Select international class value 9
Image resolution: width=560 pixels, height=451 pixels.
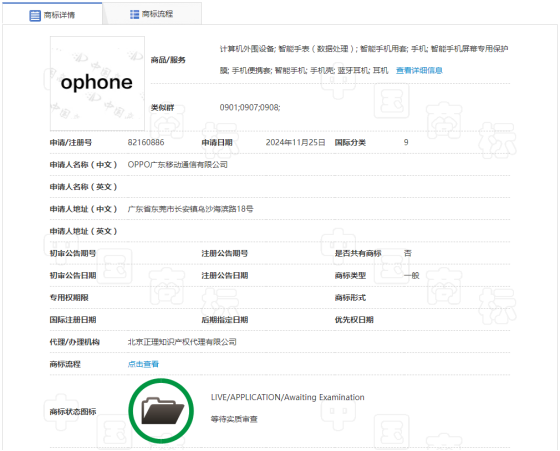[x=406, y=142]
